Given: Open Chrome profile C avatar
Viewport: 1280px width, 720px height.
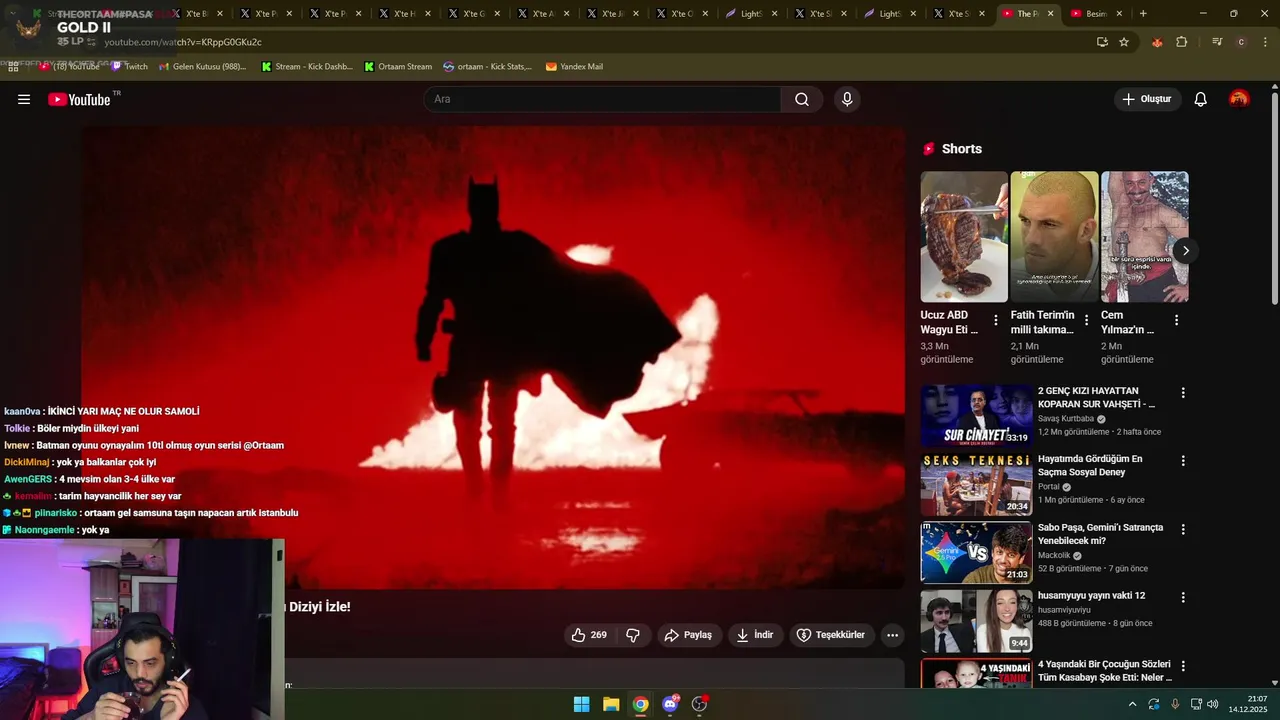Looking at the screenshot, I should (1241, 42).
